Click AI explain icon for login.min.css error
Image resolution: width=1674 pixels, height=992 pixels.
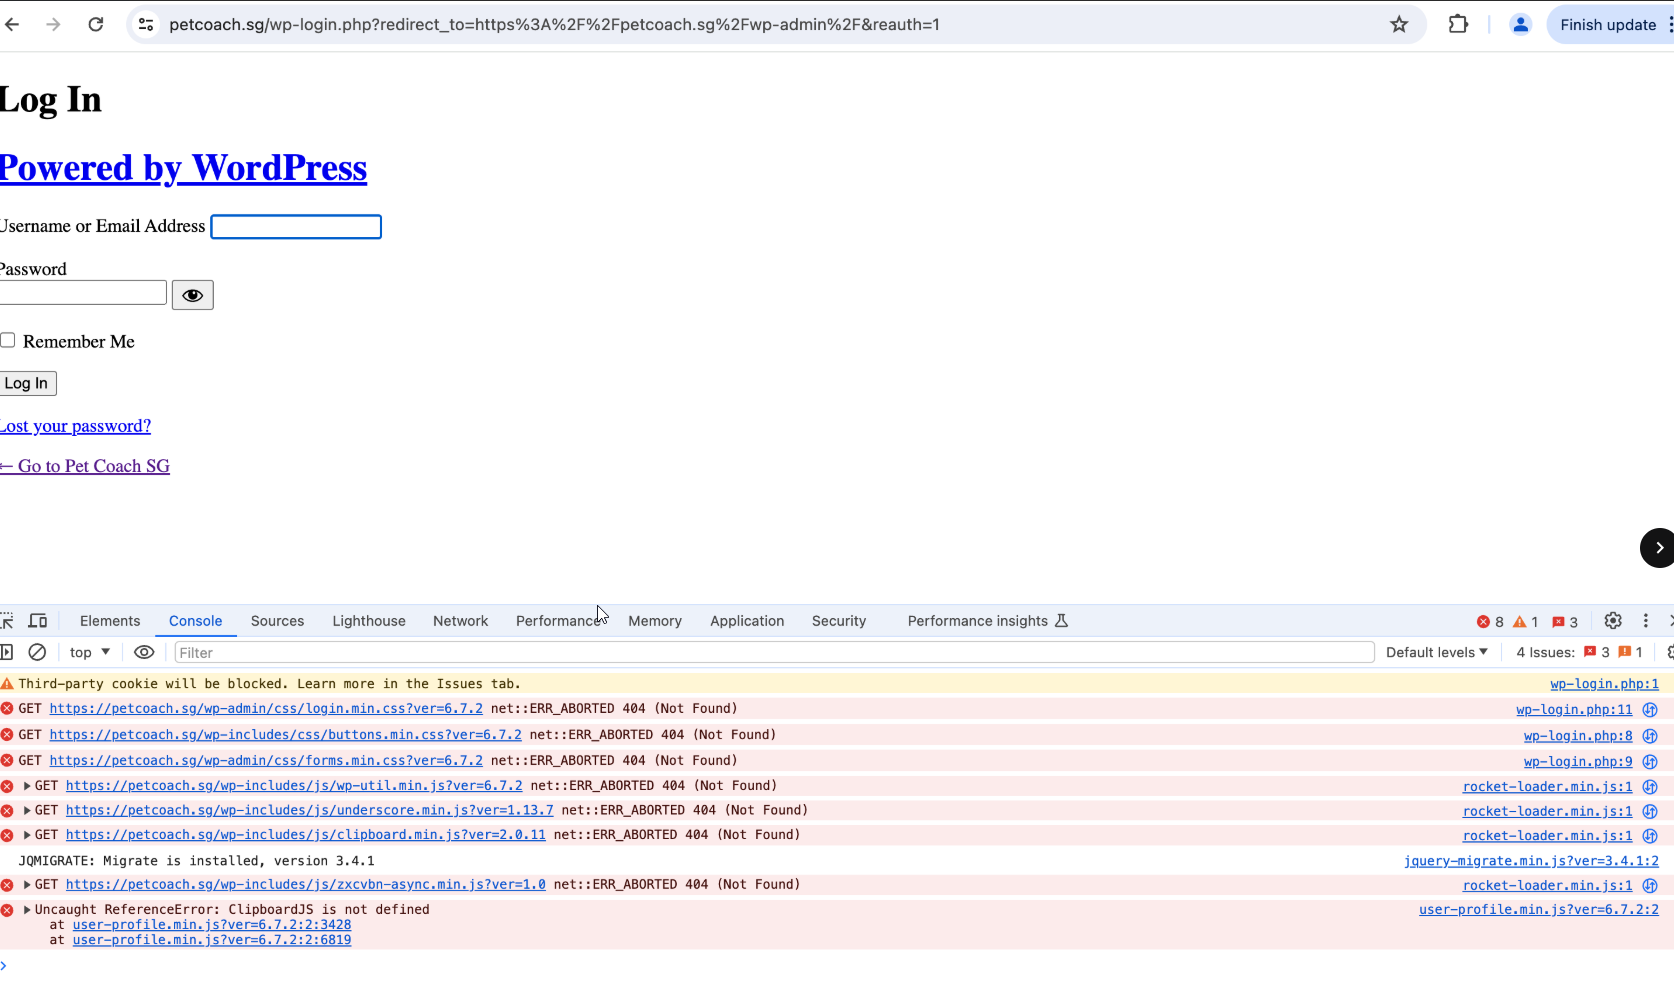coord(1650,710)
